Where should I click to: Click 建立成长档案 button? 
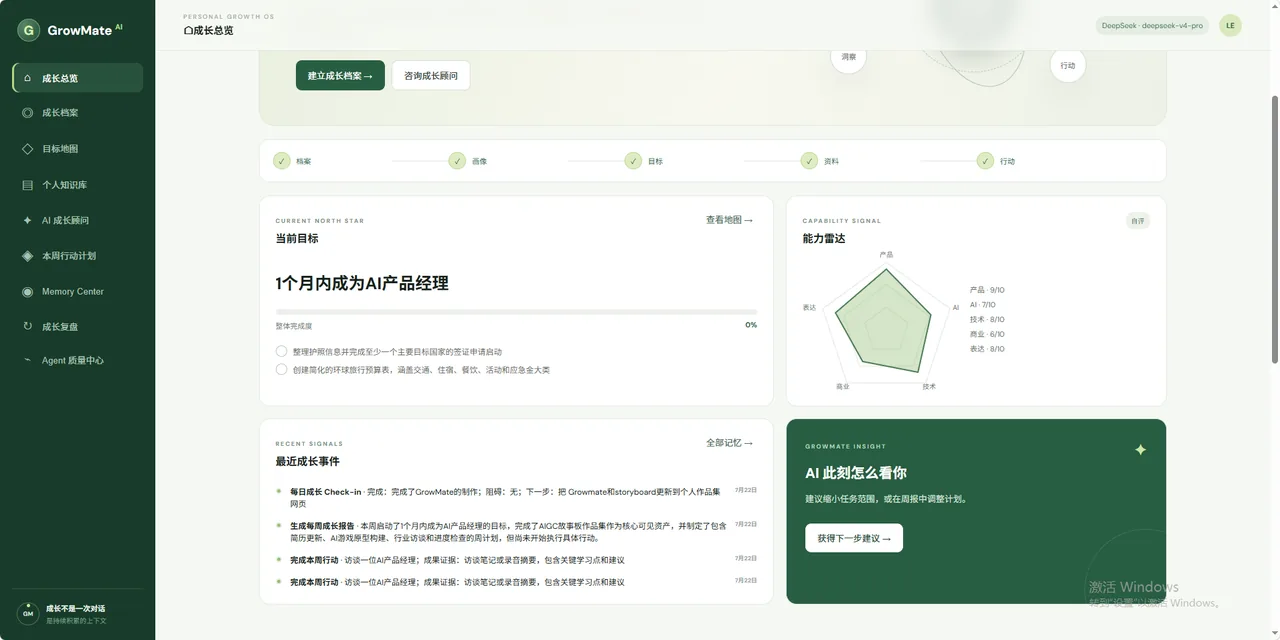(x=340, y=75)
